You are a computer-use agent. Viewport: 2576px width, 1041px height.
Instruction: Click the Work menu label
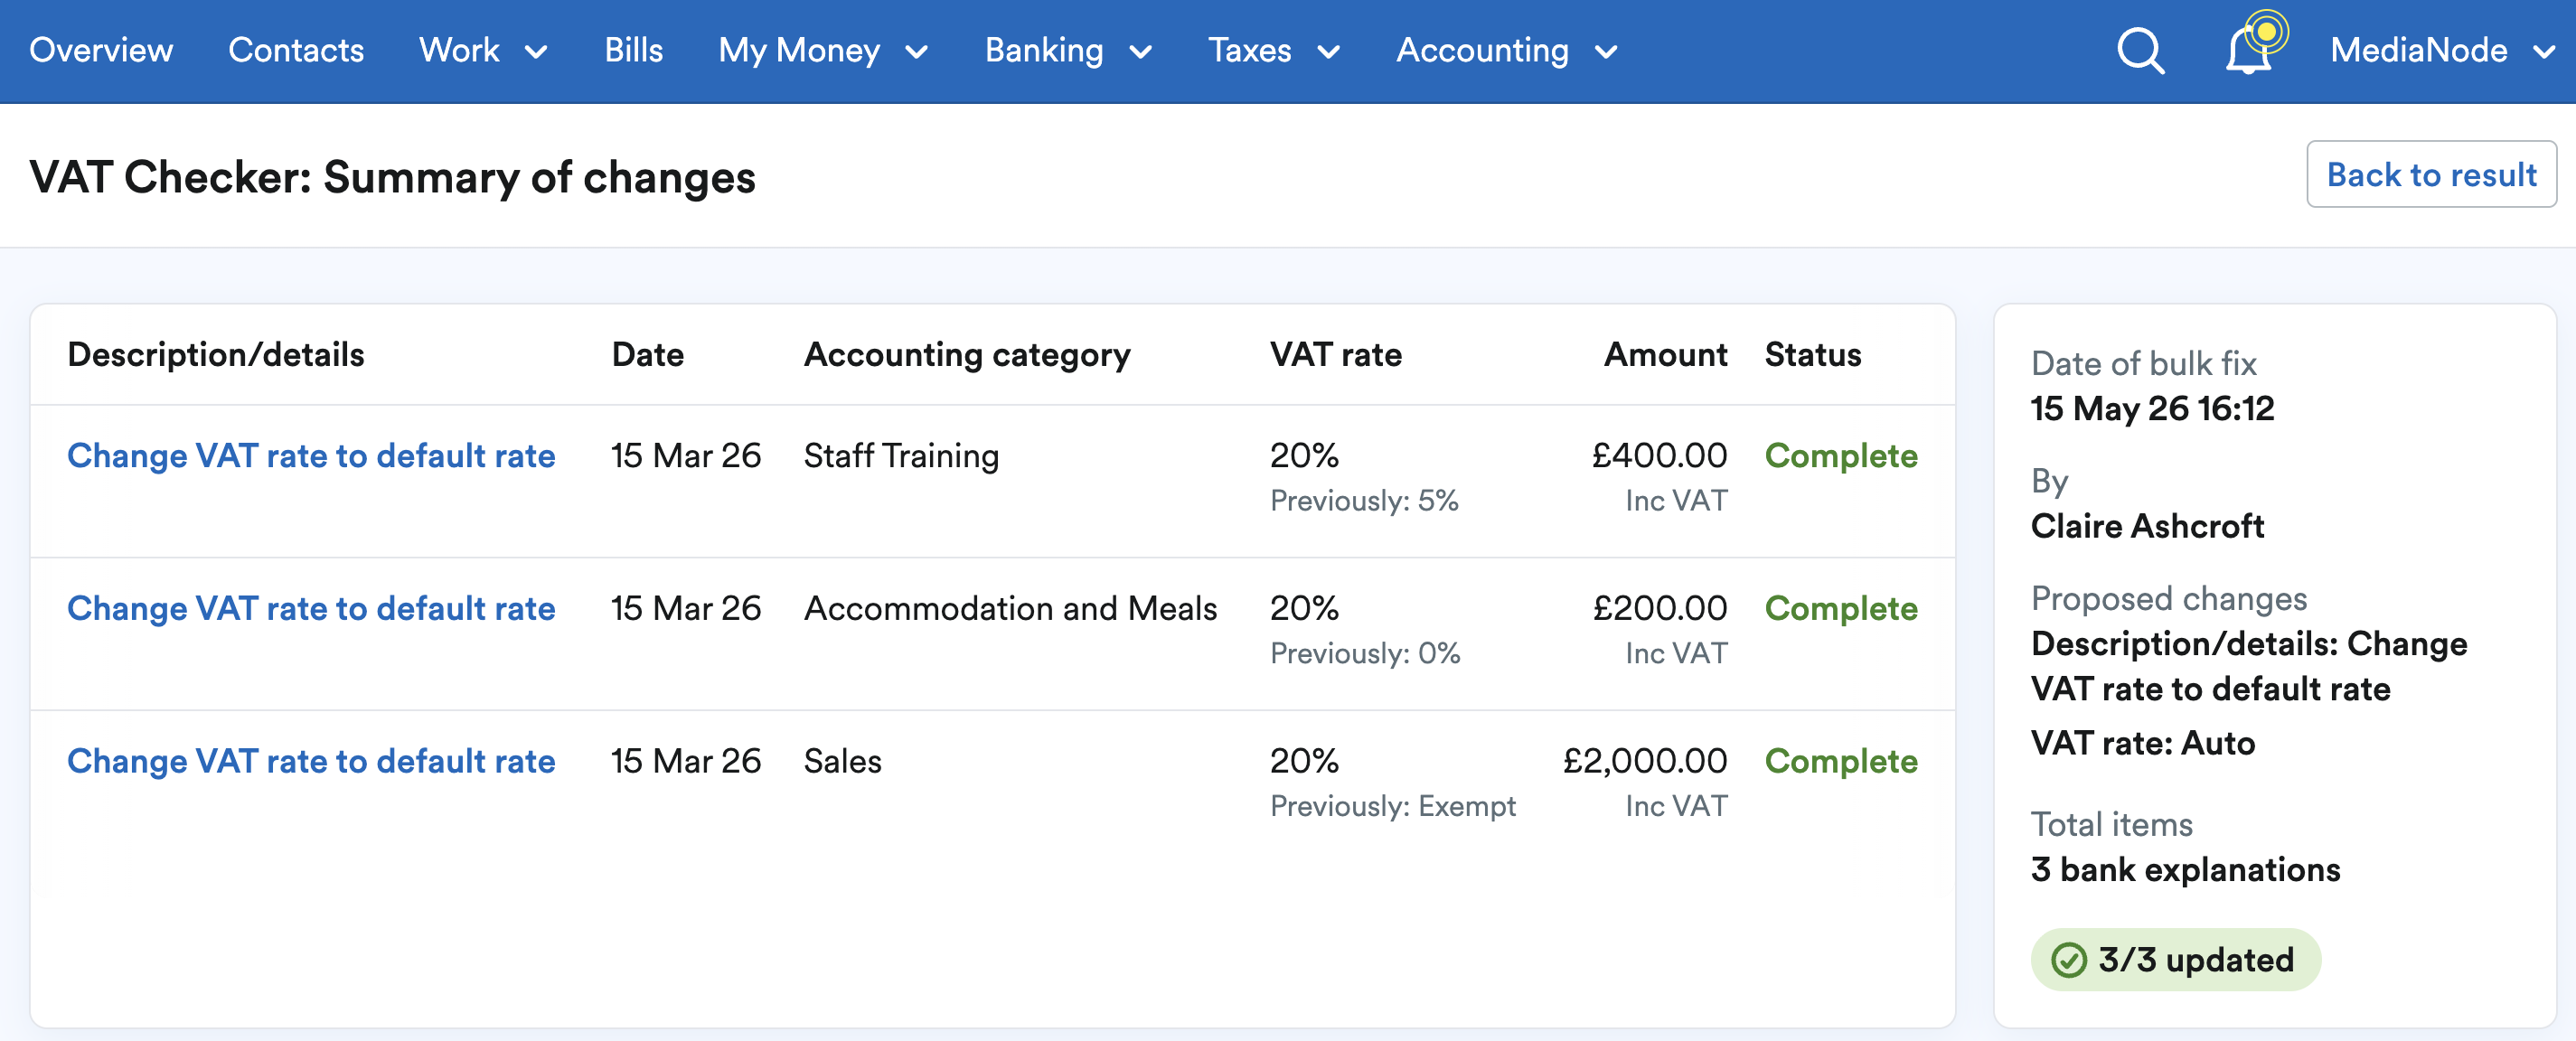(459, 50)
